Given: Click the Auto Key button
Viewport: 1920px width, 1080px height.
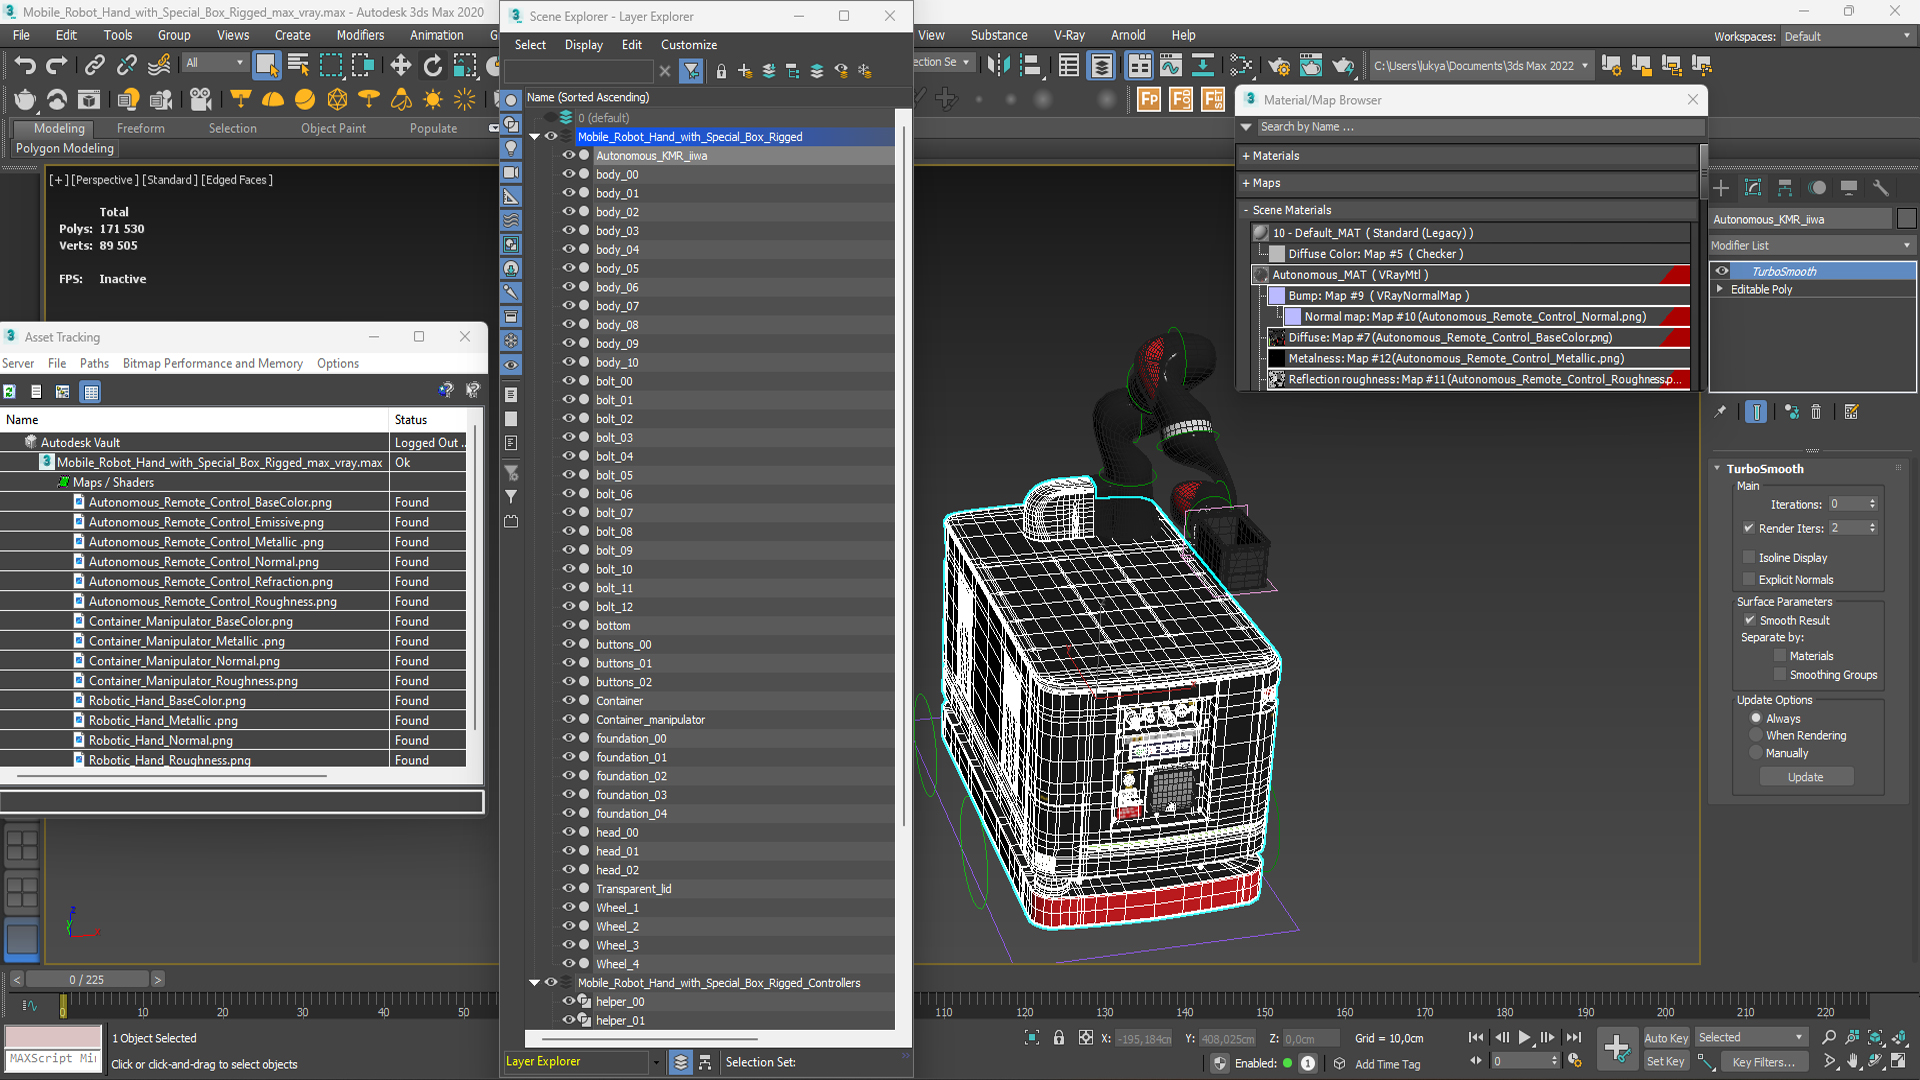Looking at the screenshot, I should click(x=1666, y=1038).
